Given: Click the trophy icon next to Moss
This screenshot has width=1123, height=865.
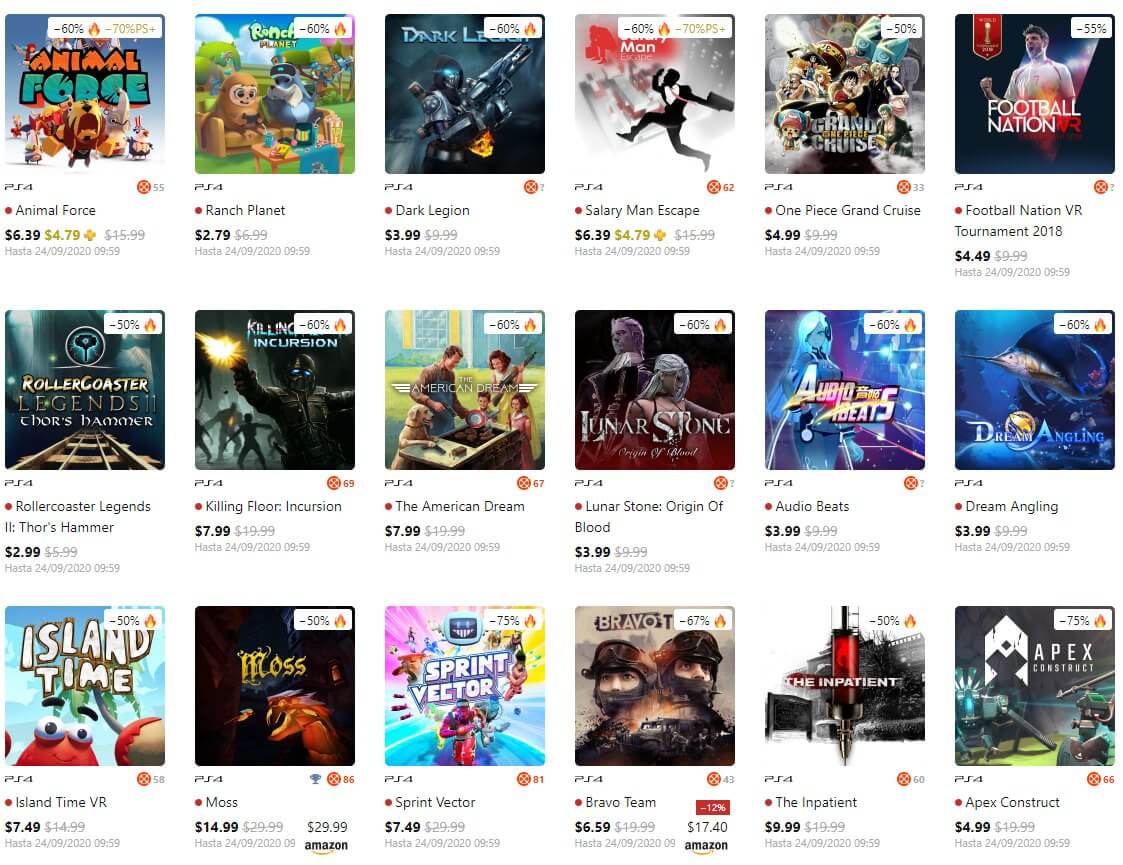Looking at the screenshot, I should (315, 778).
